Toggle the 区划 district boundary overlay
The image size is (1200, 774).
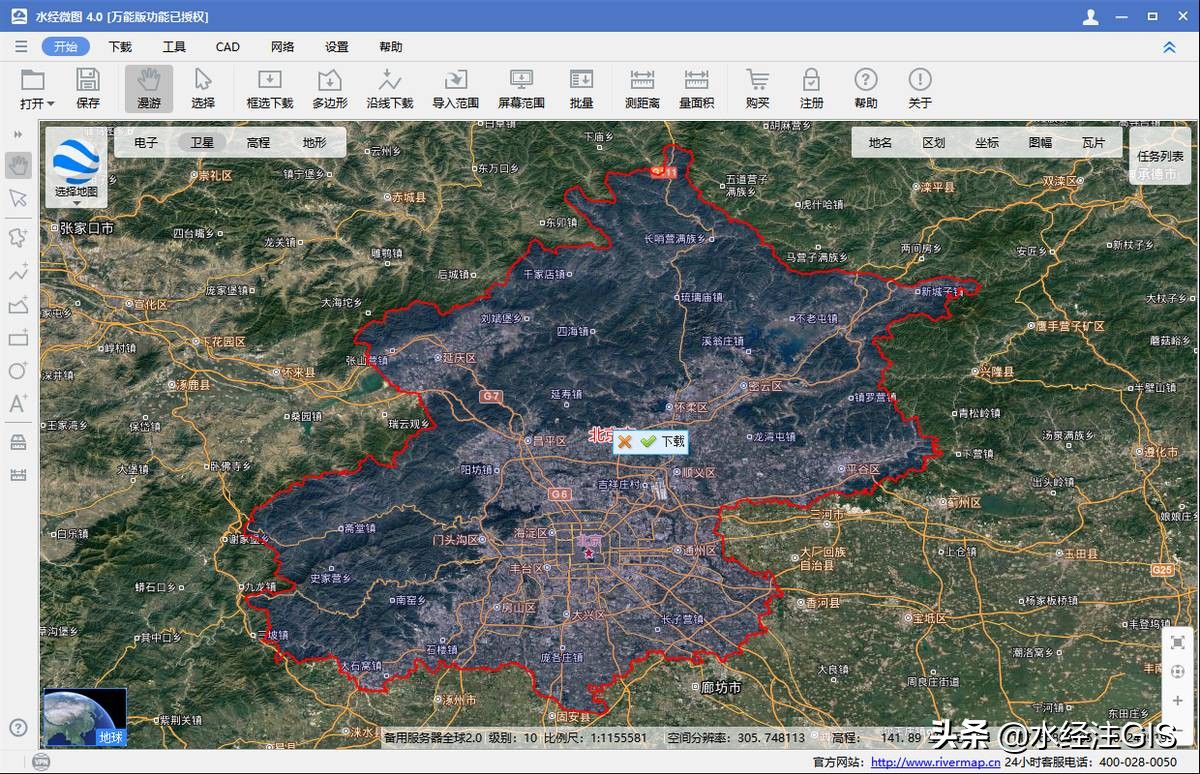point(933,141)
